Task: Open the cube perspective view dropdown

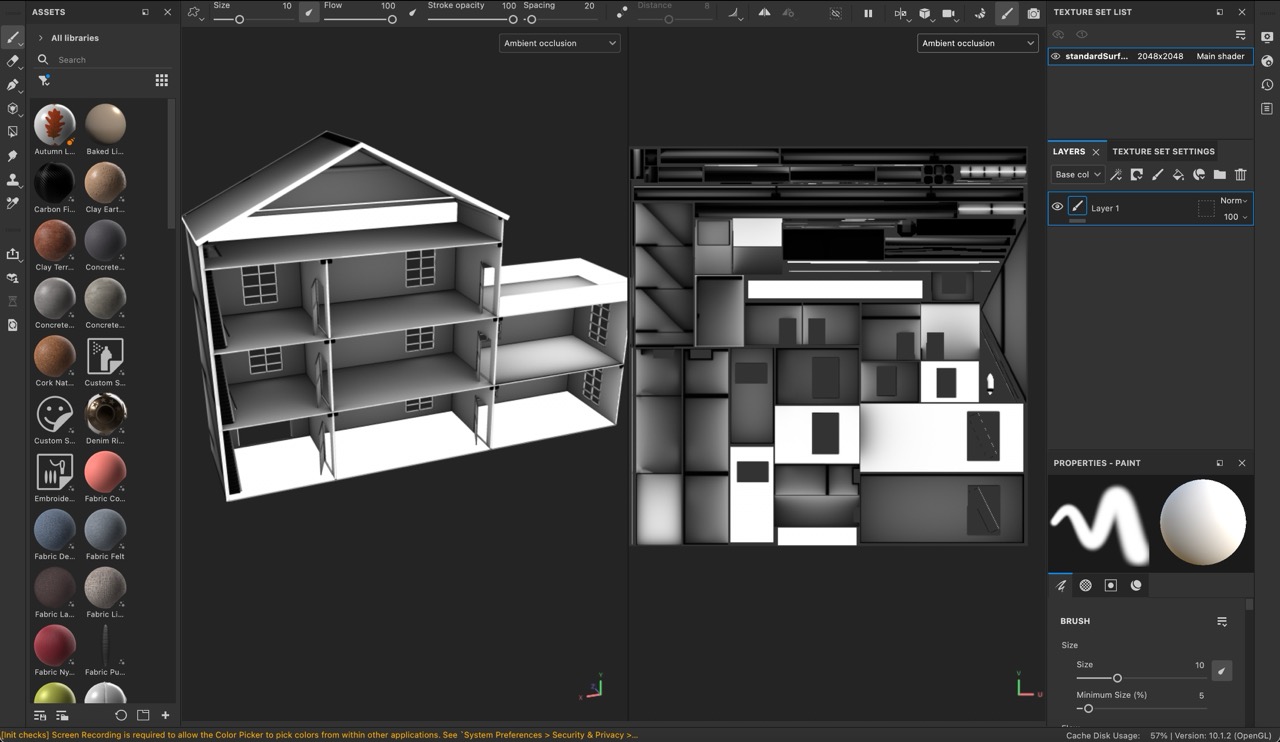Action: pos(925,13)
